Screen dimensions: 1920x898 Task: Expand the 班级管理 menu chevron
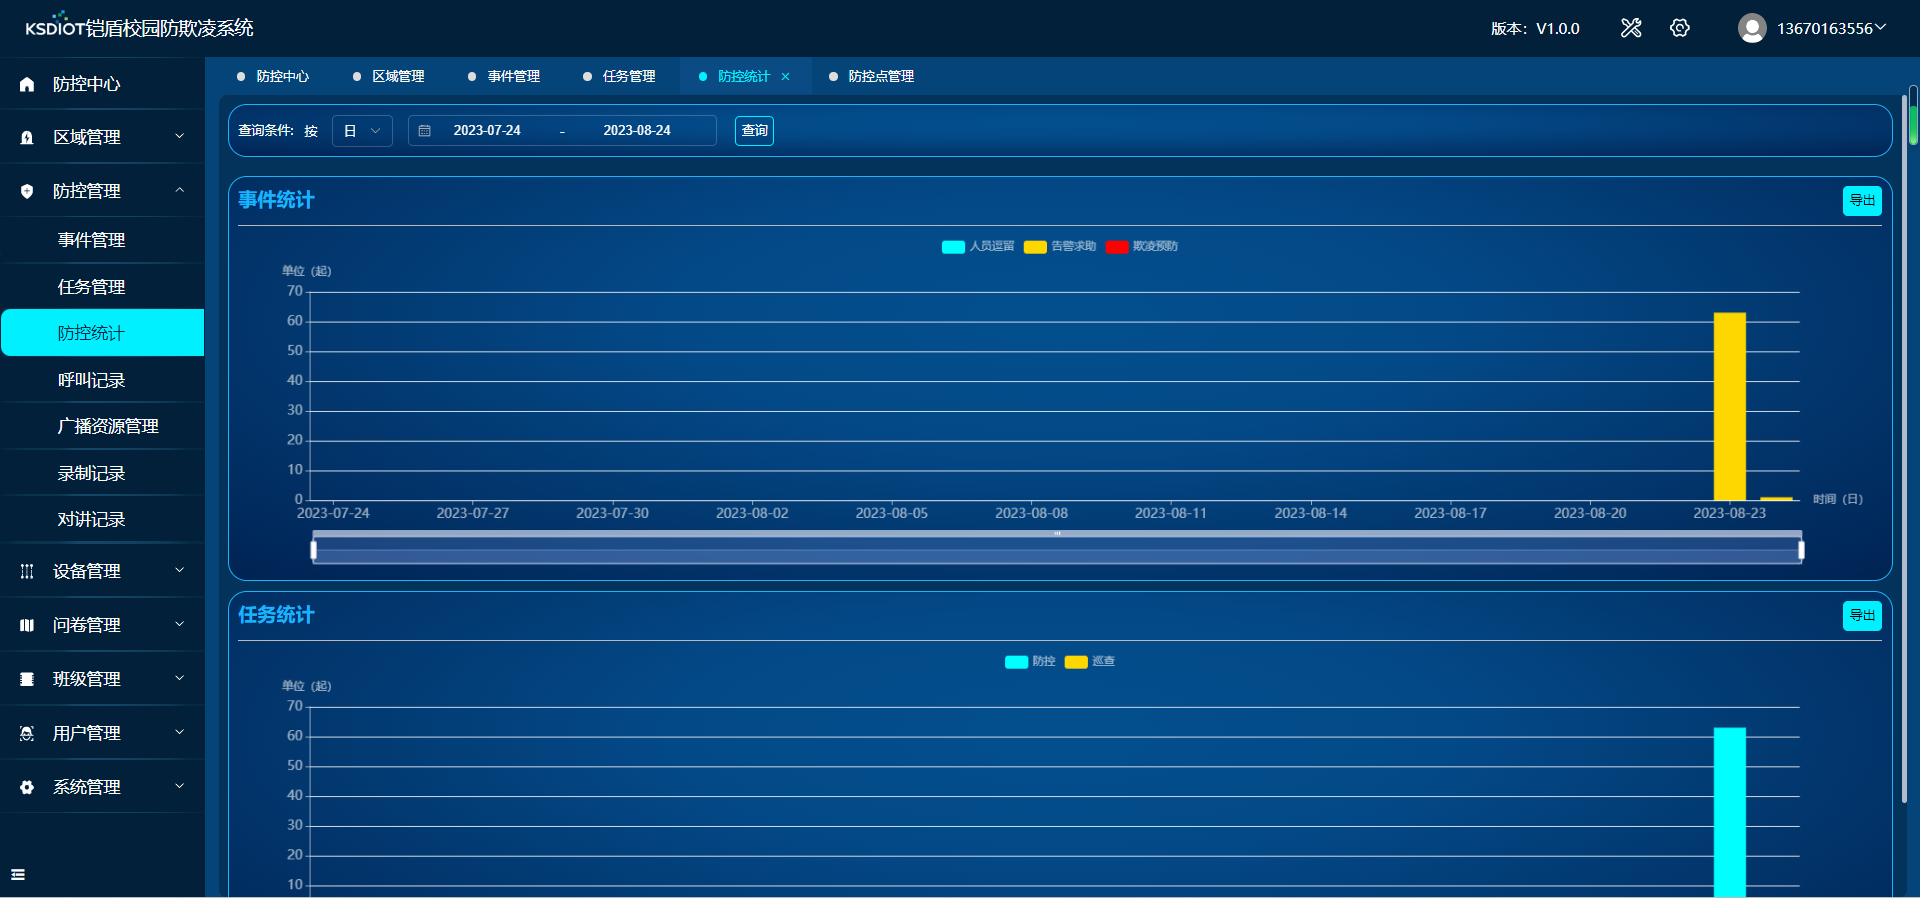tap(180, 678)
